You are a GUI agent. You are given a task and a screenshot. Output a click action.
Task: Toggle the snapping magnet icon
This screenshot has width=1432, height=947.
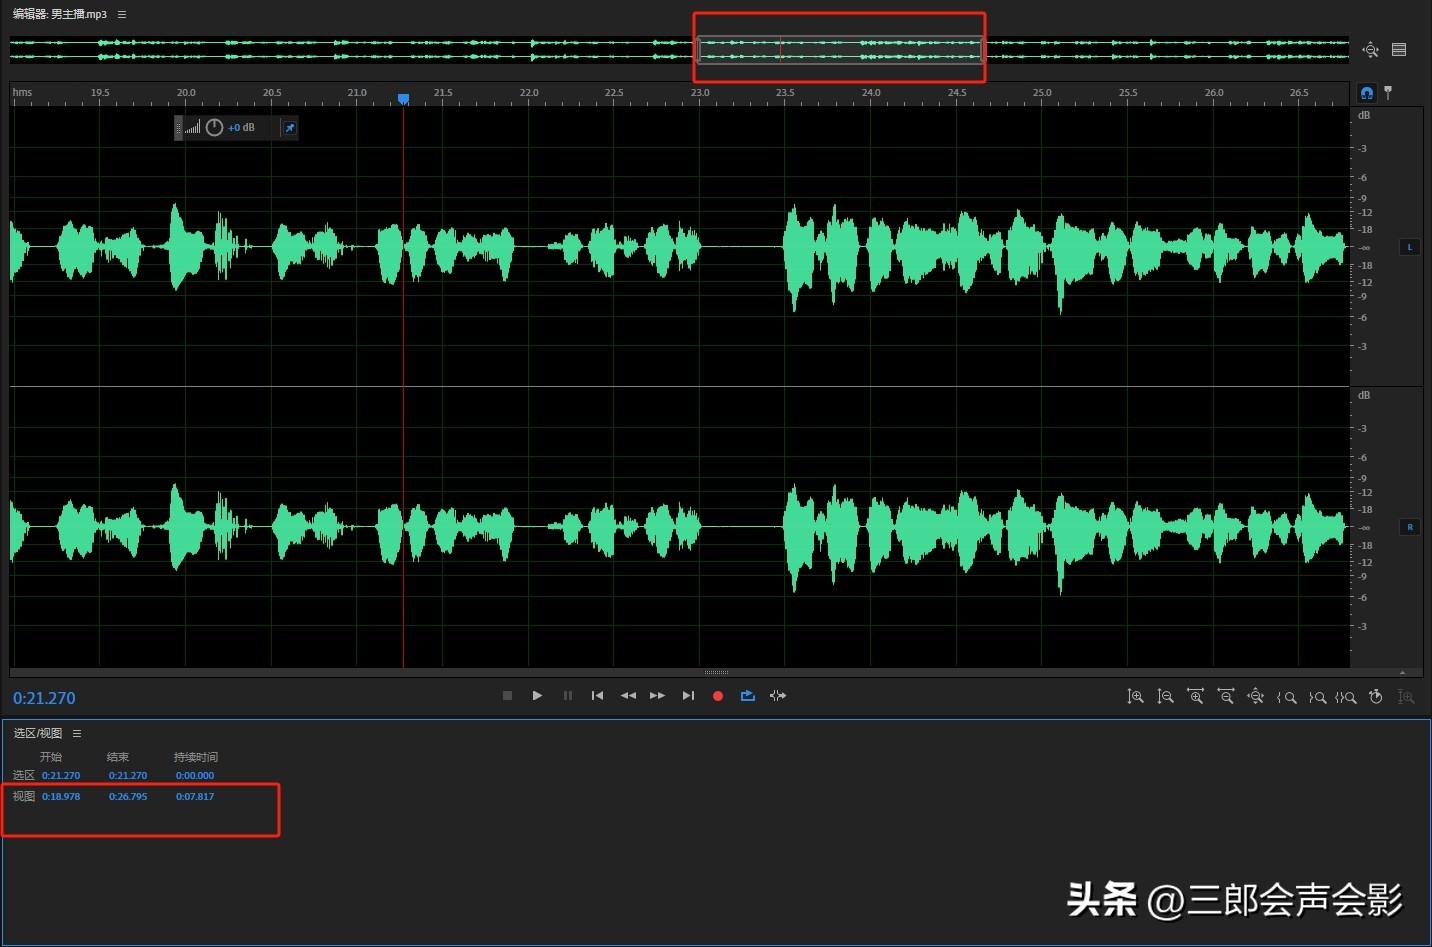(1367, 93)
